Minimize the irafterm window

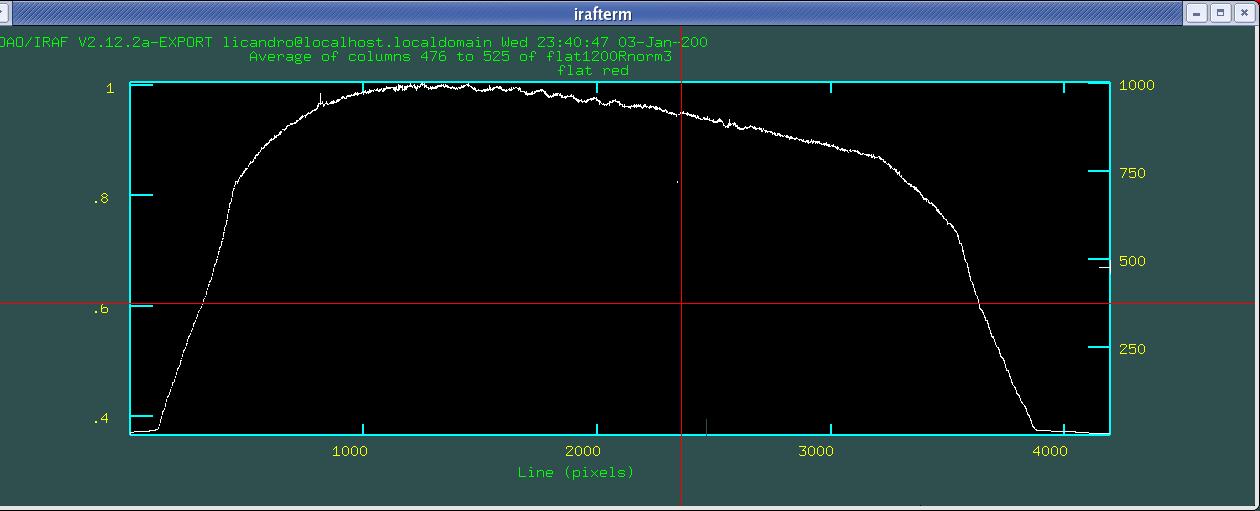pos(1196,13)
